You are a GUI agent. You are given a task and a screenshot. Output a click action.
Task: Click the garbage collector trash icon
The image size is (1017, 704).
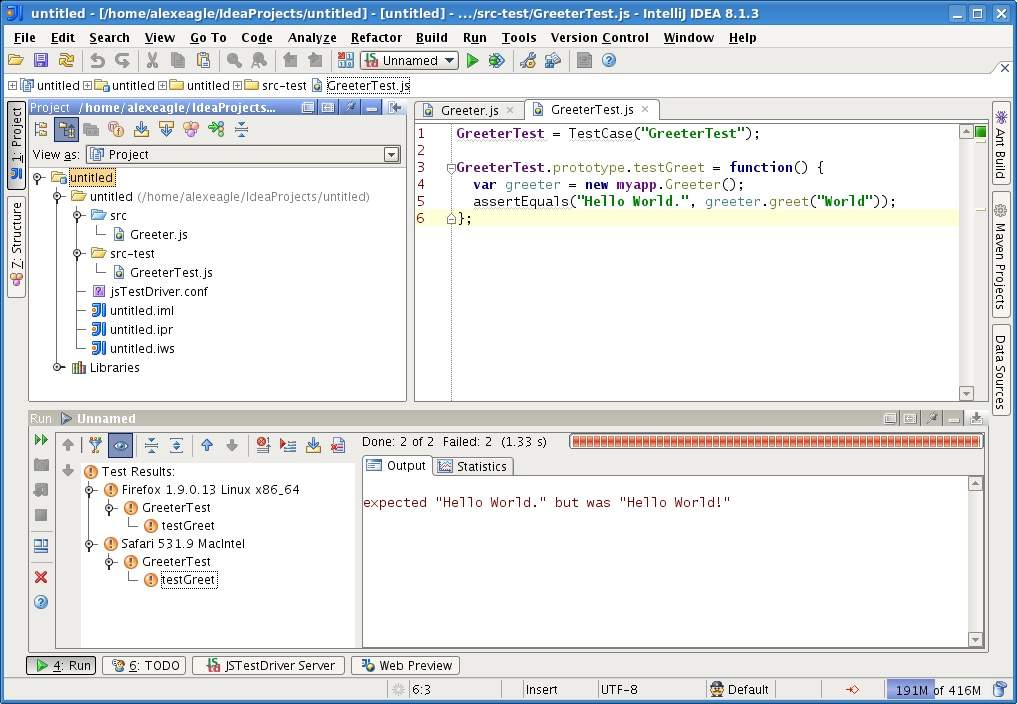(1000, 690)
